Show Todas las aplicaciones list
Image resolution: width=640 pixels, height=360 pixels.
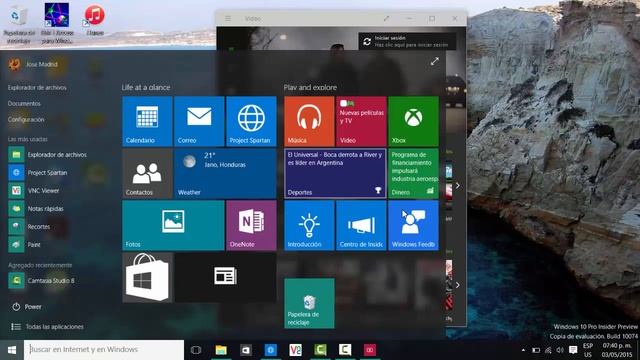click(47, 327)
